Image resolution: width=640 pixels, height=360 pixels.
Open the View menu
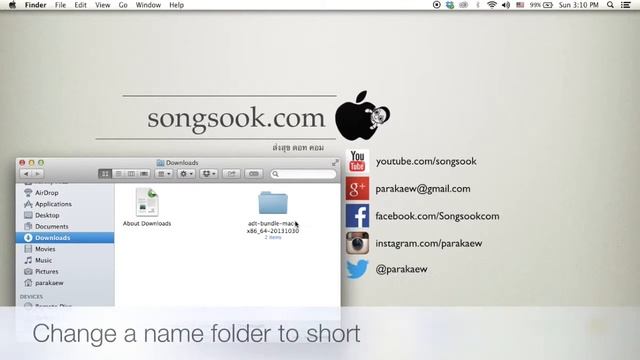tap(102, 5)
